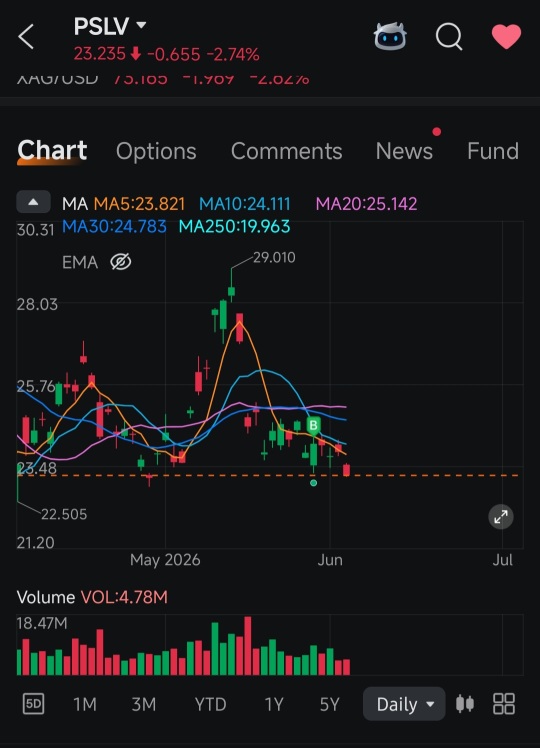Open the Comments tab
The height and width of the screenshot is (748, 540).
(x=286, y=151)
